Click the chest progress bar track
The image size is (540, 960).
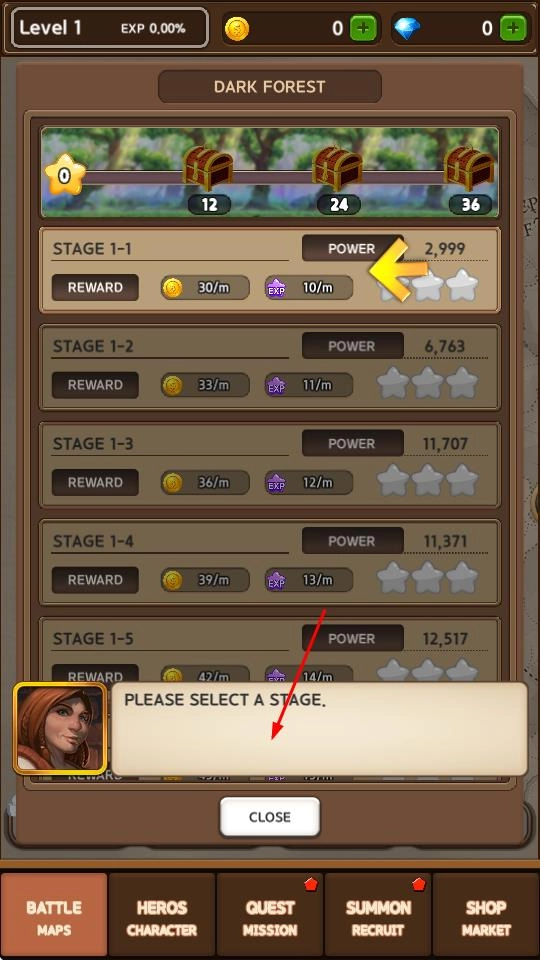click(x=269, y=178)
